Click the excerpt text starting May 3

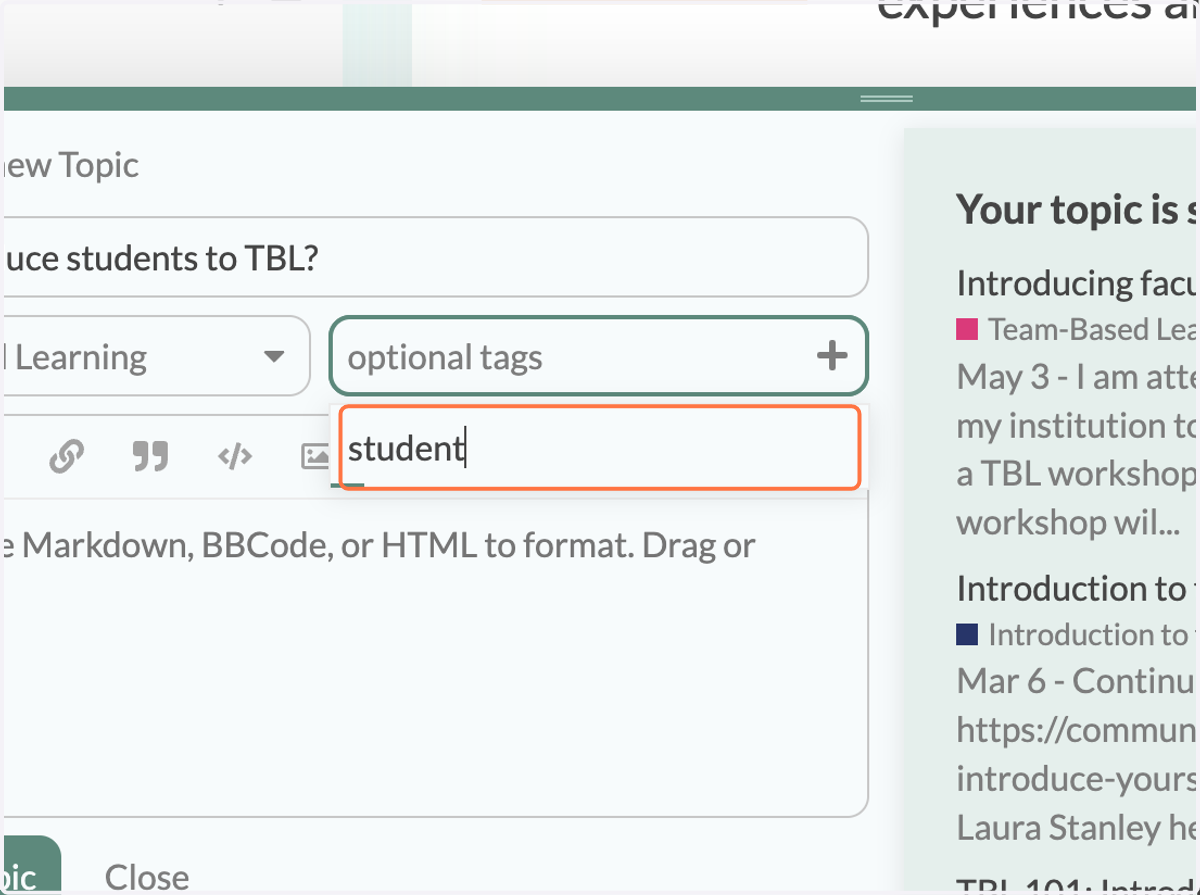tap(1078, 448)
